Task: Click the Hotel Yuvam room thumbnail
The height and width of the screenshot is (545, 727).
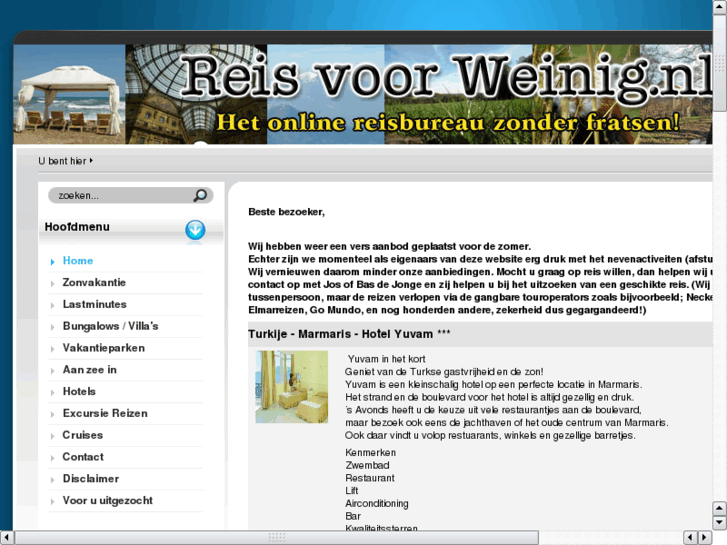Action: pos(292,387)
